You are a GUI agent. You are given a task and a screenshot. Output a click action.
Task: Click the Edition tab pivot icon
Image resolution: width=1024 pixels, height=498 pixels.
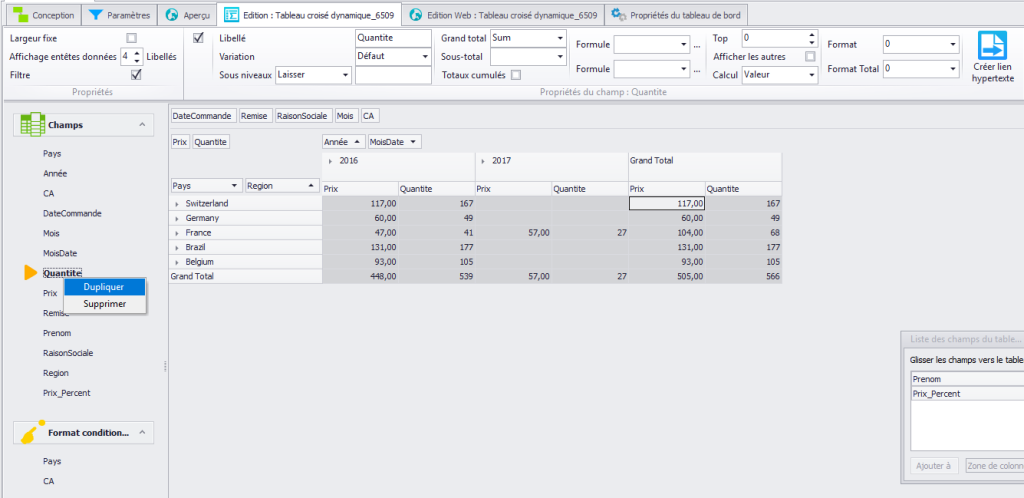(x=231, y=14)
